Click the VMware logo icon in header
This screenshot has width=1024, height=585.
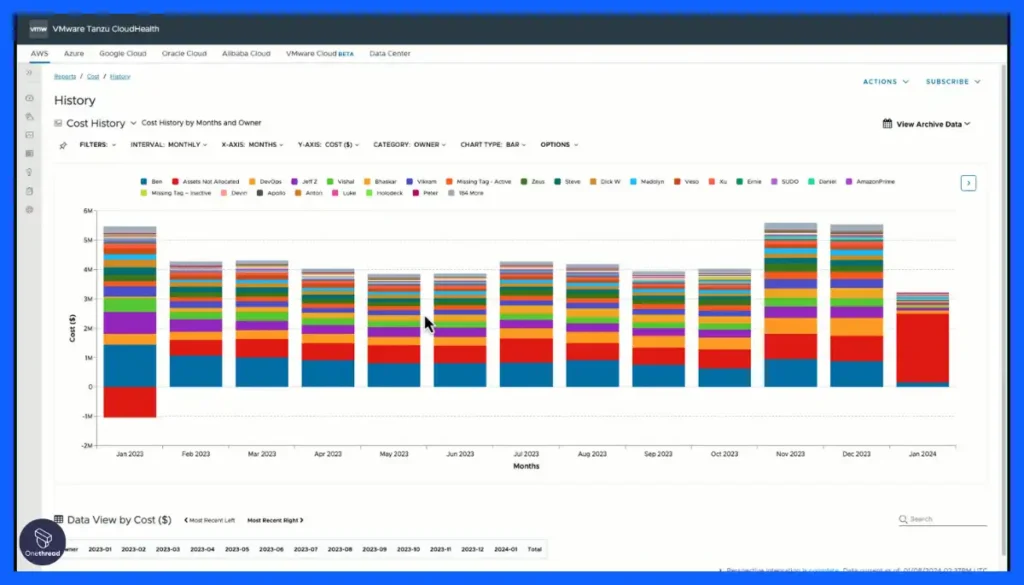(39, 29)
